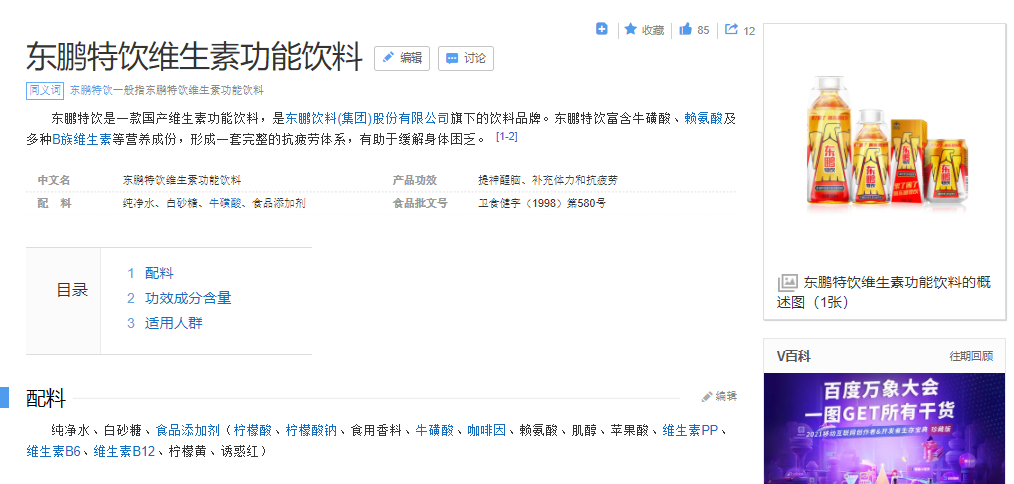The image size is (1014, 484).
Task: Click the share arrow icon
Action: tap(731, 29)
